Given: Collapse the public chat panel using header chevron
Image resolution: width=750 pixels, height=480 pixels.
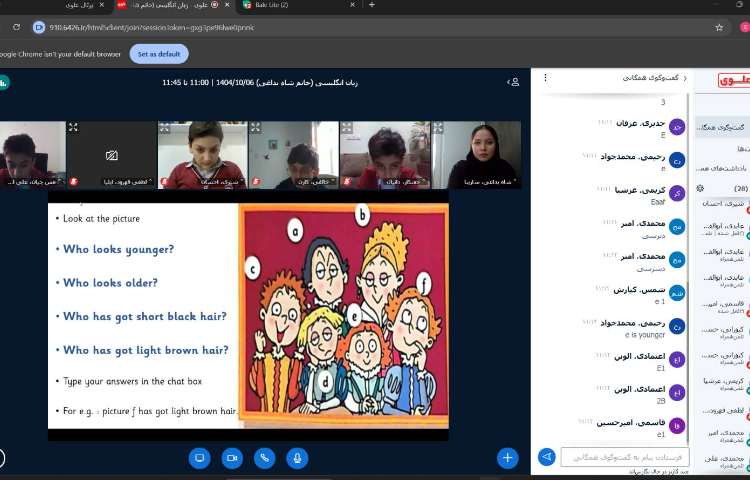Looking at the screenshot, I should 684,77.
